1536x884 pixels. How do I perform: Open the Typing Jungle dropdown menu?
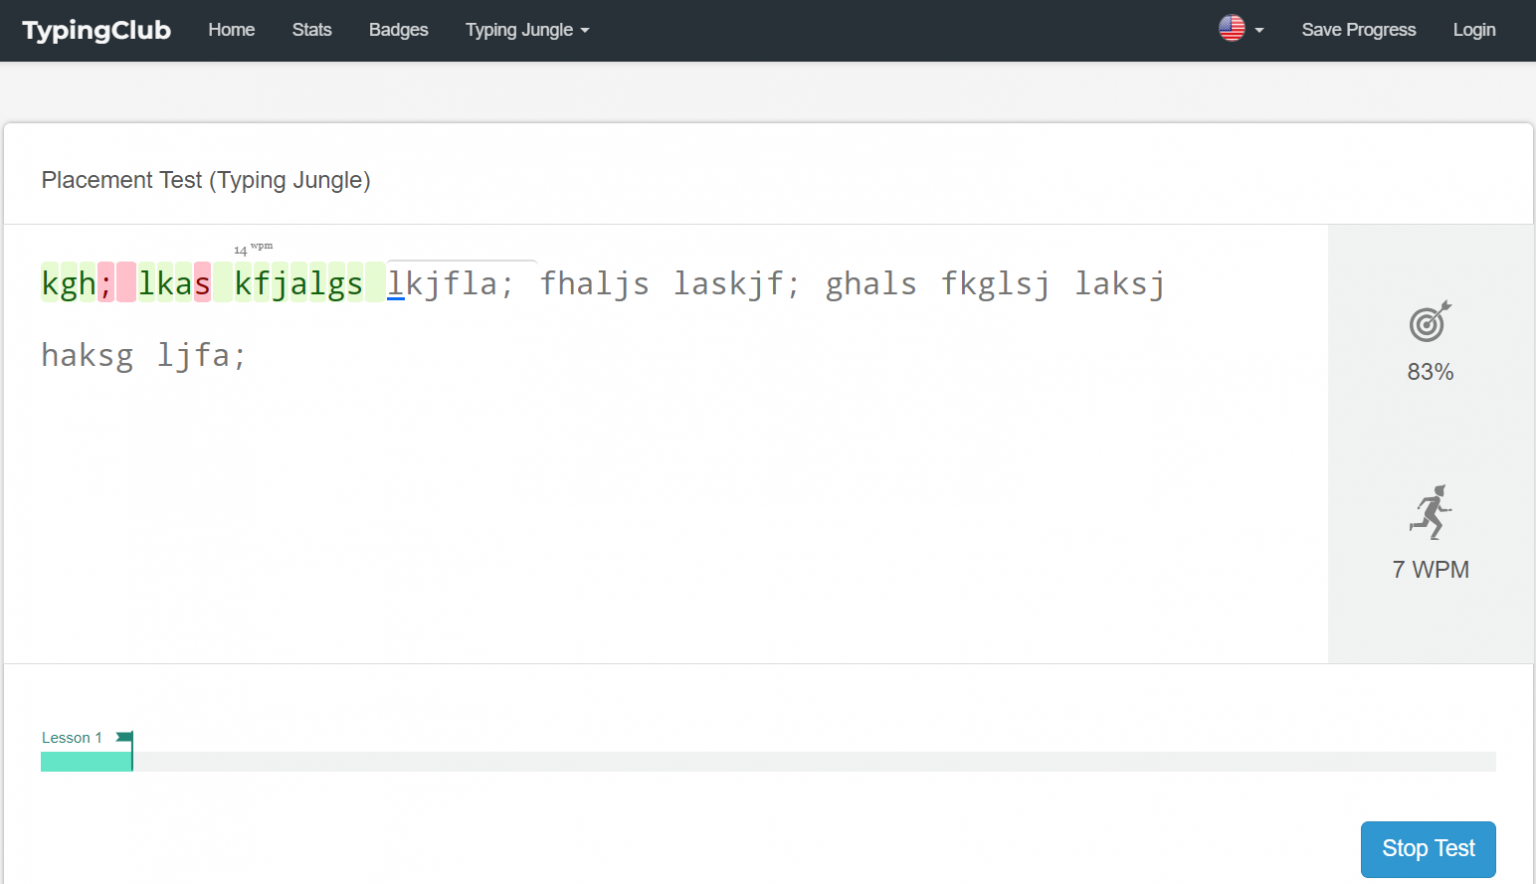[x=527, y=30]
